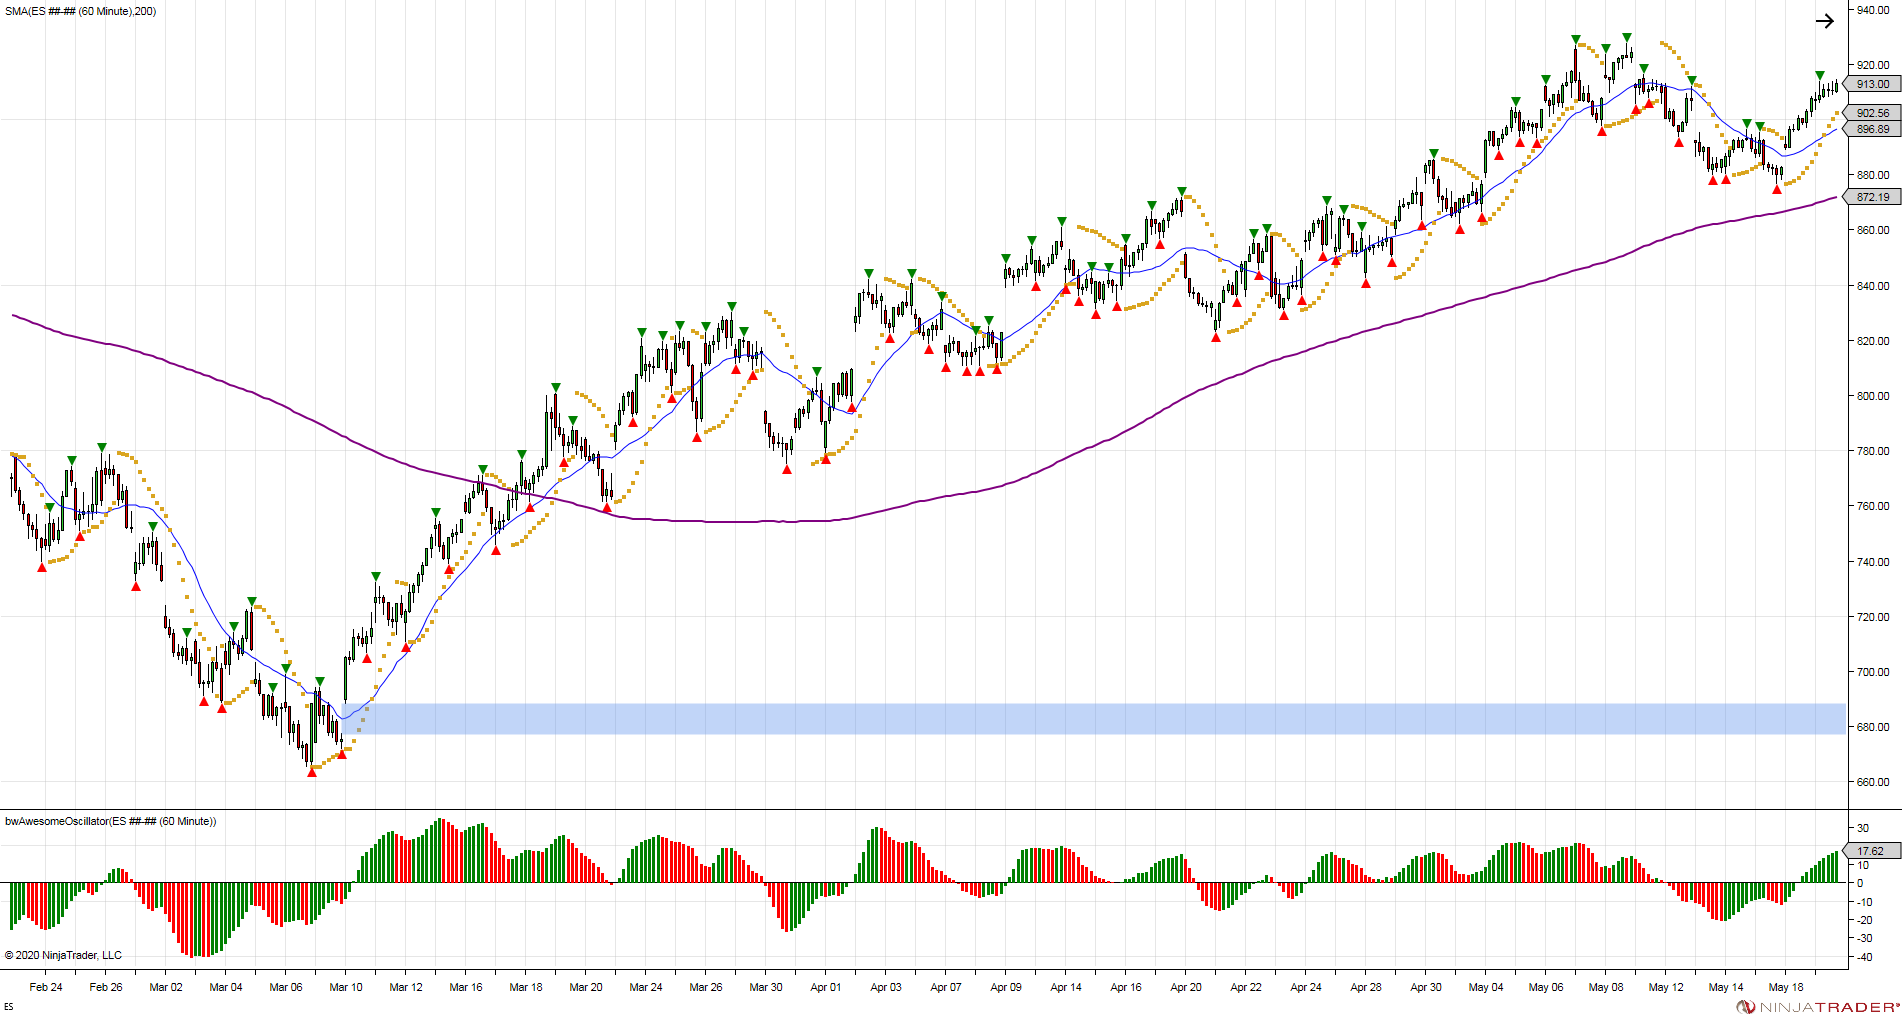The height and width of the screenshot is (1016, 1902).
Task: Click the oscillator axis label -40
Action: (x=1864, y=957)
